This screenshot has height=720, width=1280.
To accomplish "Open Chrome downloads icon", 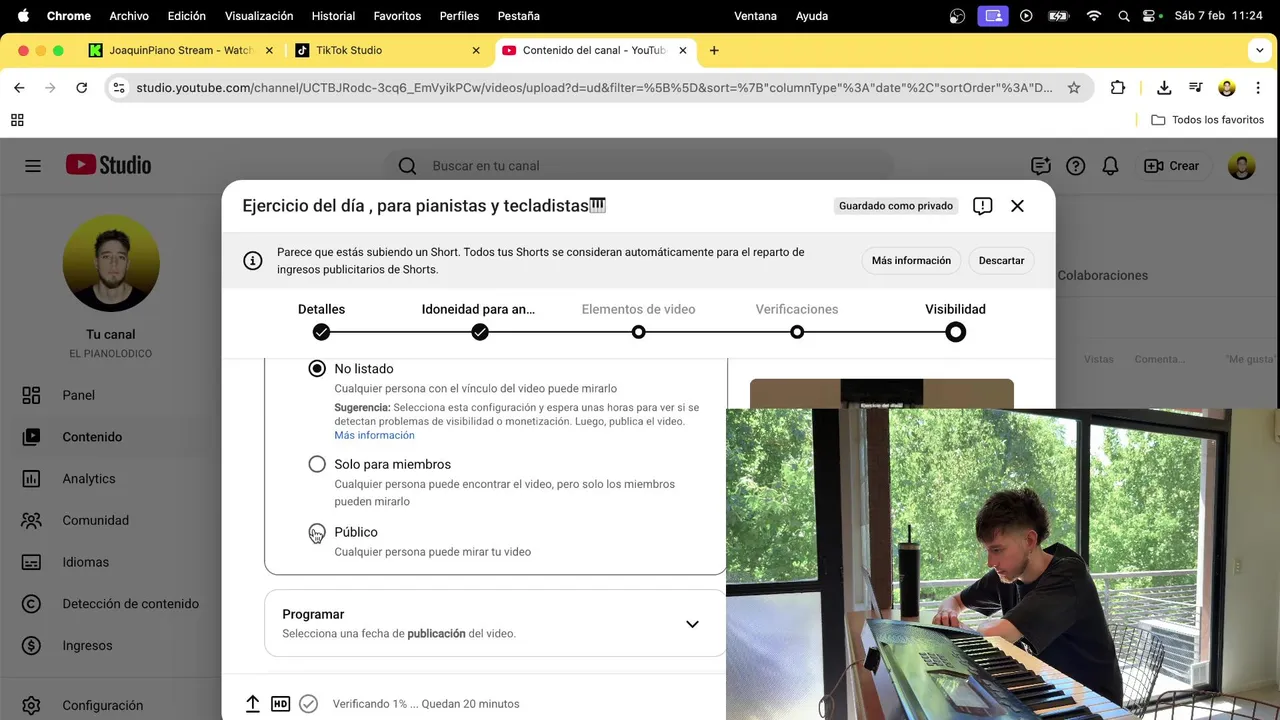I will [1164, 88].
